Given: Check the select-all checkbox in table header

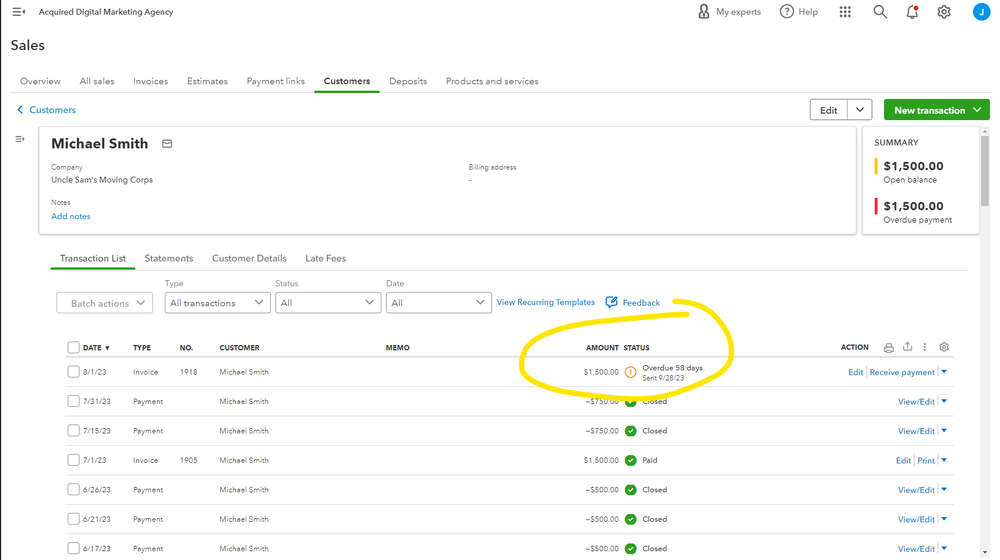Looking at the screenshot, I should (x=73, y=348).
